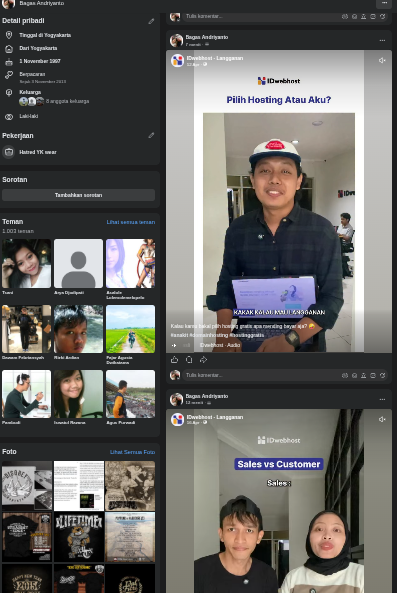397x593 pixels.
Task: Click Tambahkan sorotan button
Action: point(78,195)
